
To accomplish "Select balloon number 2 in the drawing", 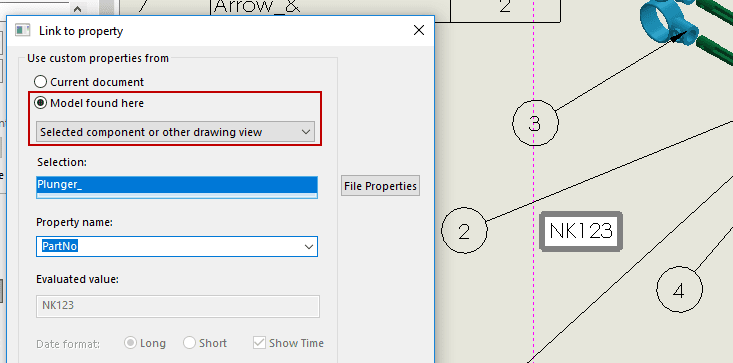I will click(x=464, y=230).
